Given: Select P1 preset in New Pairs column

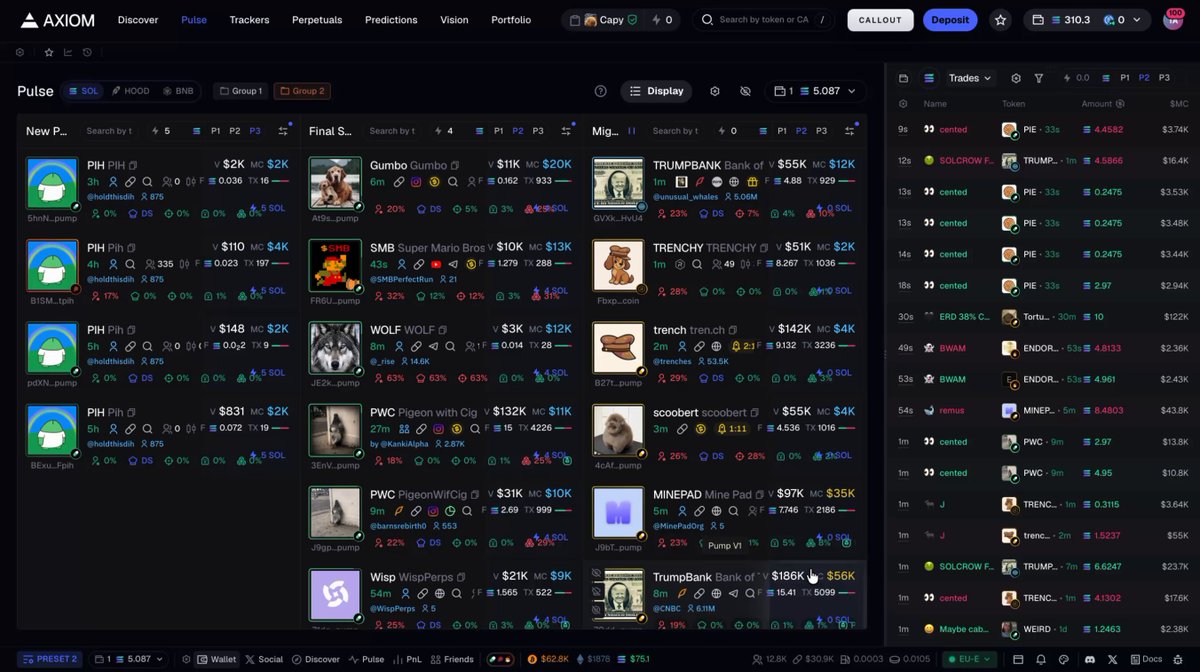Looking at the screenshot, I should 215,131.
